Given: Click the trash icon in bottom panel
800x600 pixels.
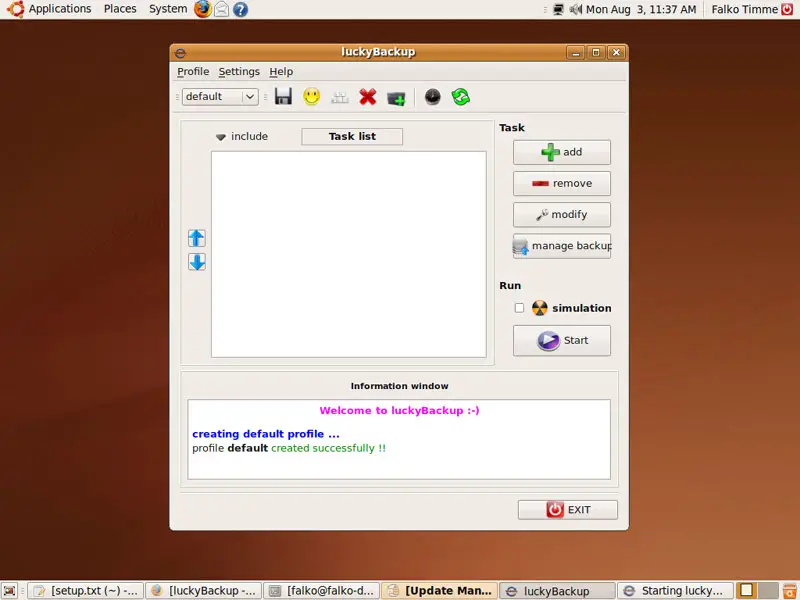Looking at the screenshot, I should [x=790, y=591].
